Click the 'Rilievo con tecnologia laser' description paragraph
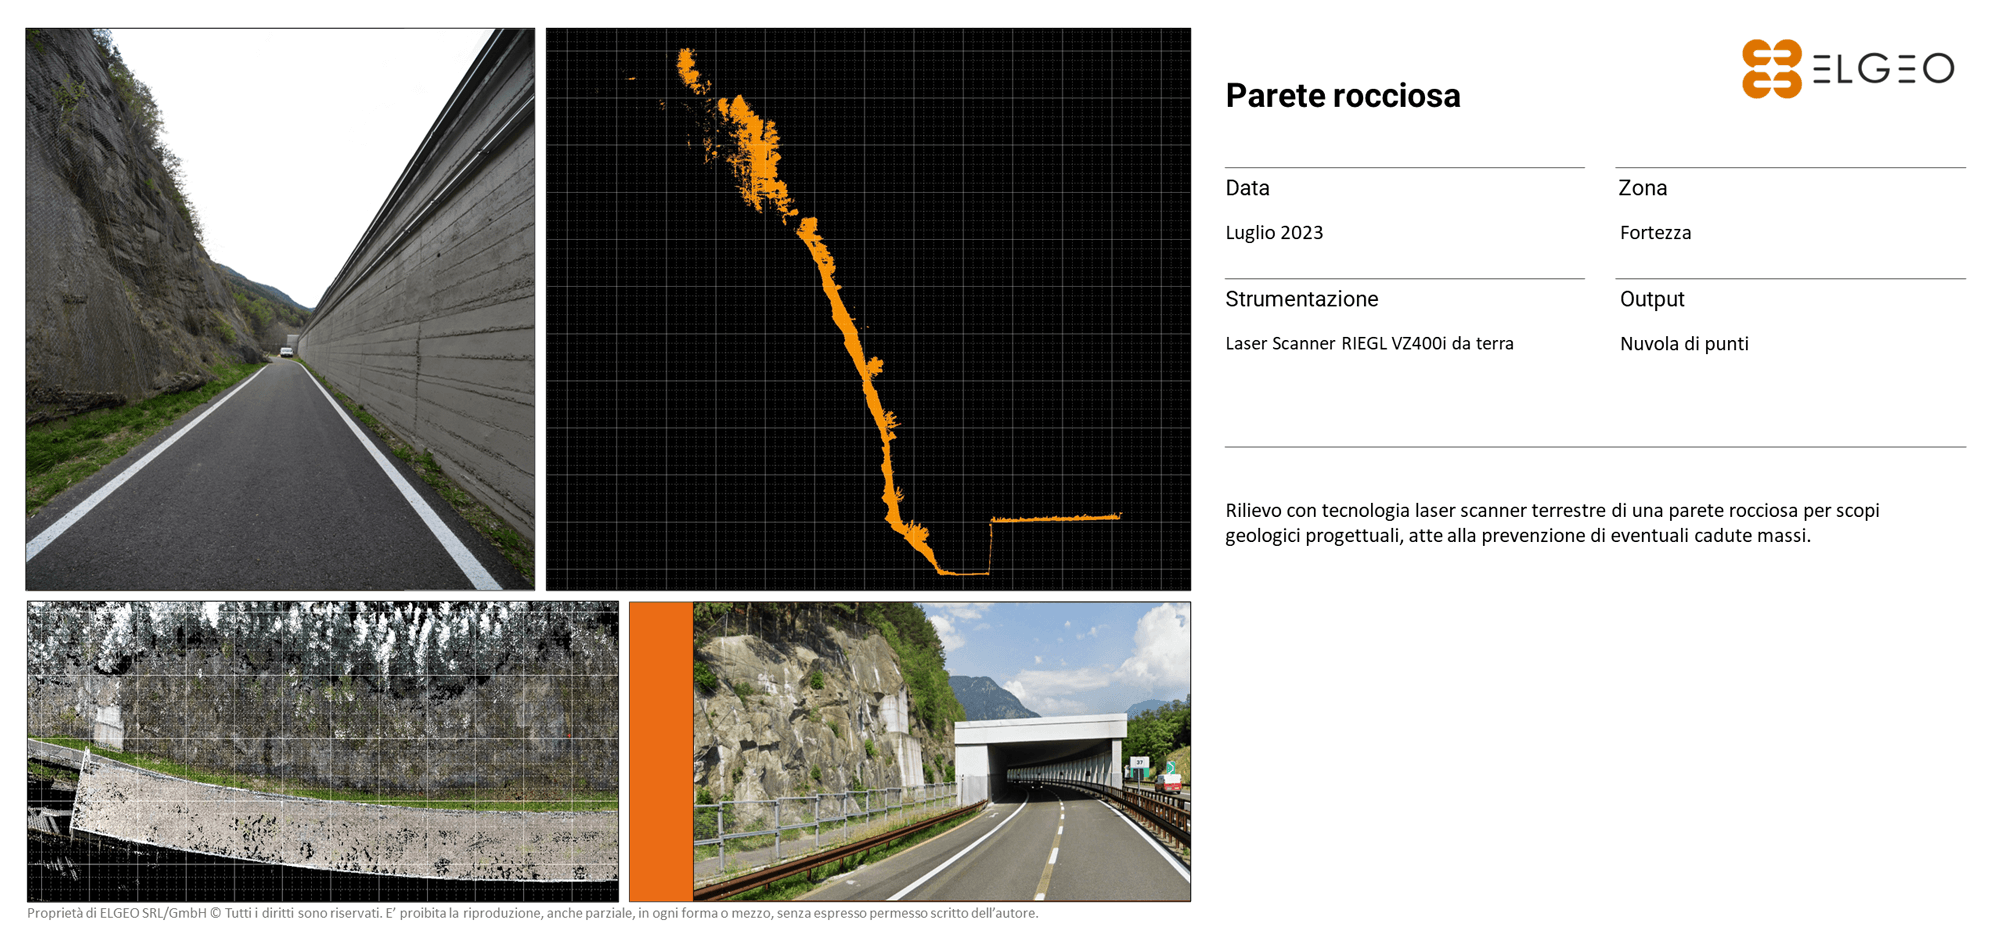This screenshot has width=2000, height=929. click(1552, 523)
